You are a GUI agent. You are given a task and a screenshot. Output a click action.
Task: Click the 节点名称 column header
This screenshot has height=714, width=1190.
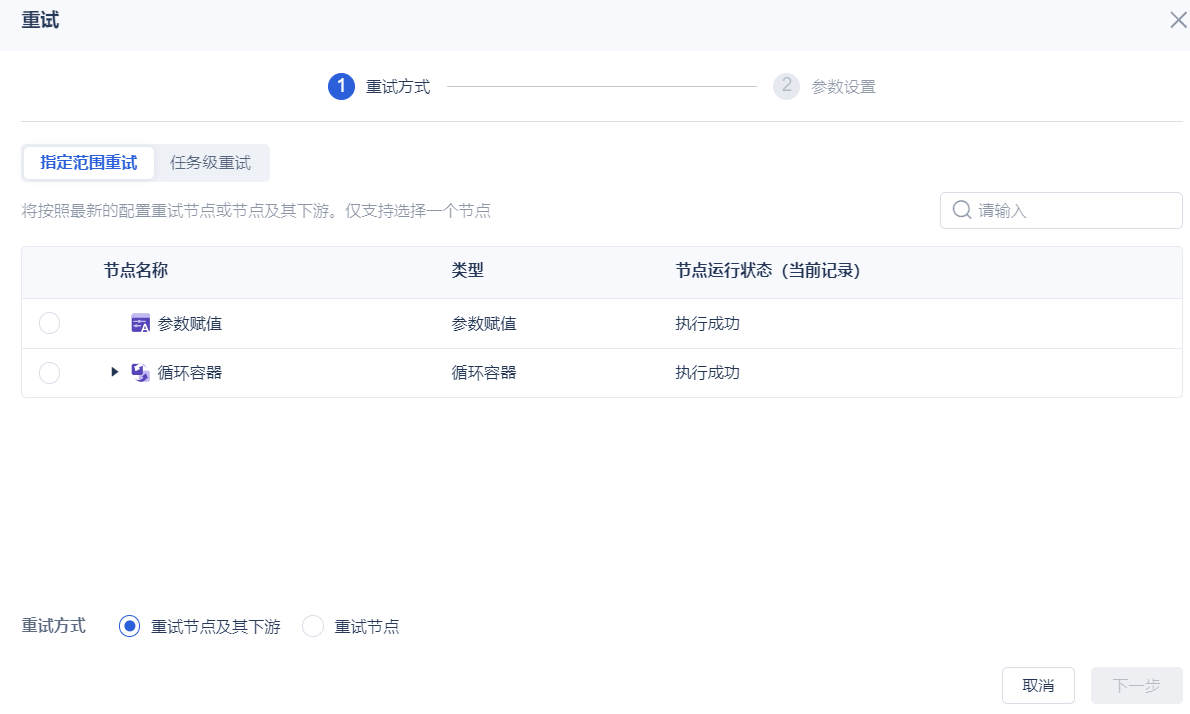(135, 270)
